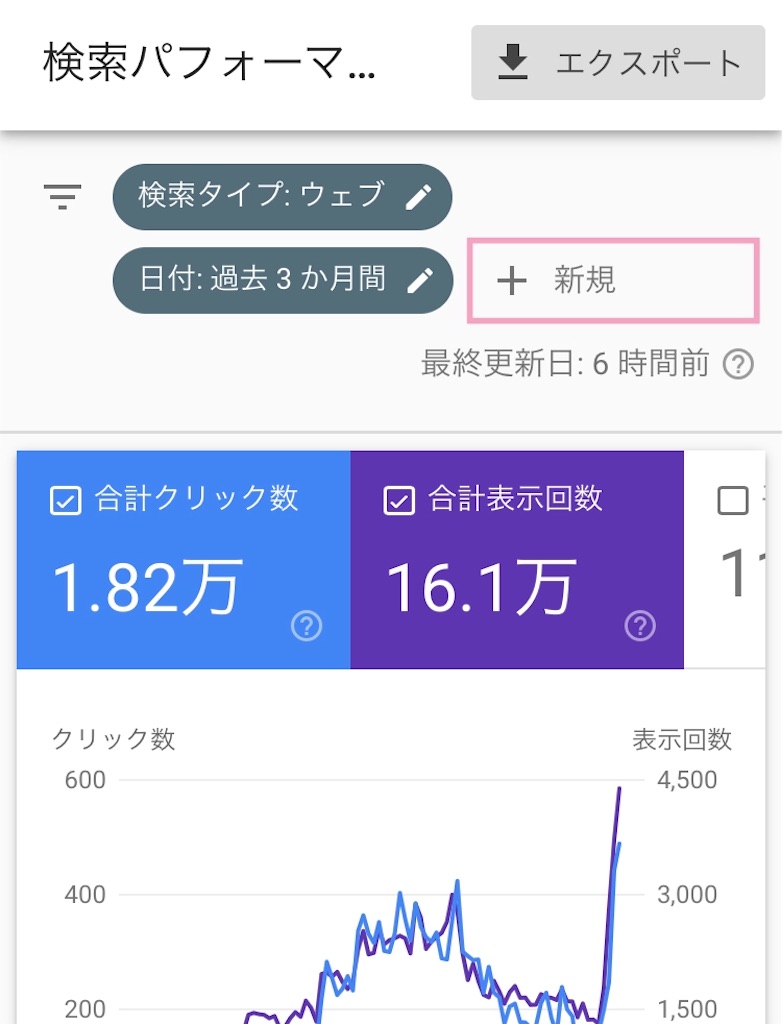The image size is (783, 1024).
Task: Click the 600 axis value
Action: [x=85, y=780]
